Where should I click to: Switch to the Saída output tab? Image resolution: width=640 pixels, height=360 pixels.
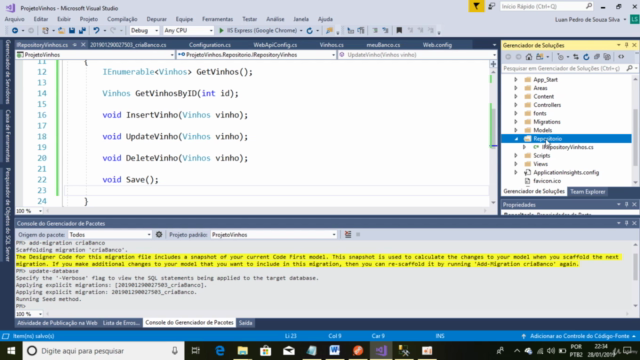pyautogui.click(x=245, y=323)
